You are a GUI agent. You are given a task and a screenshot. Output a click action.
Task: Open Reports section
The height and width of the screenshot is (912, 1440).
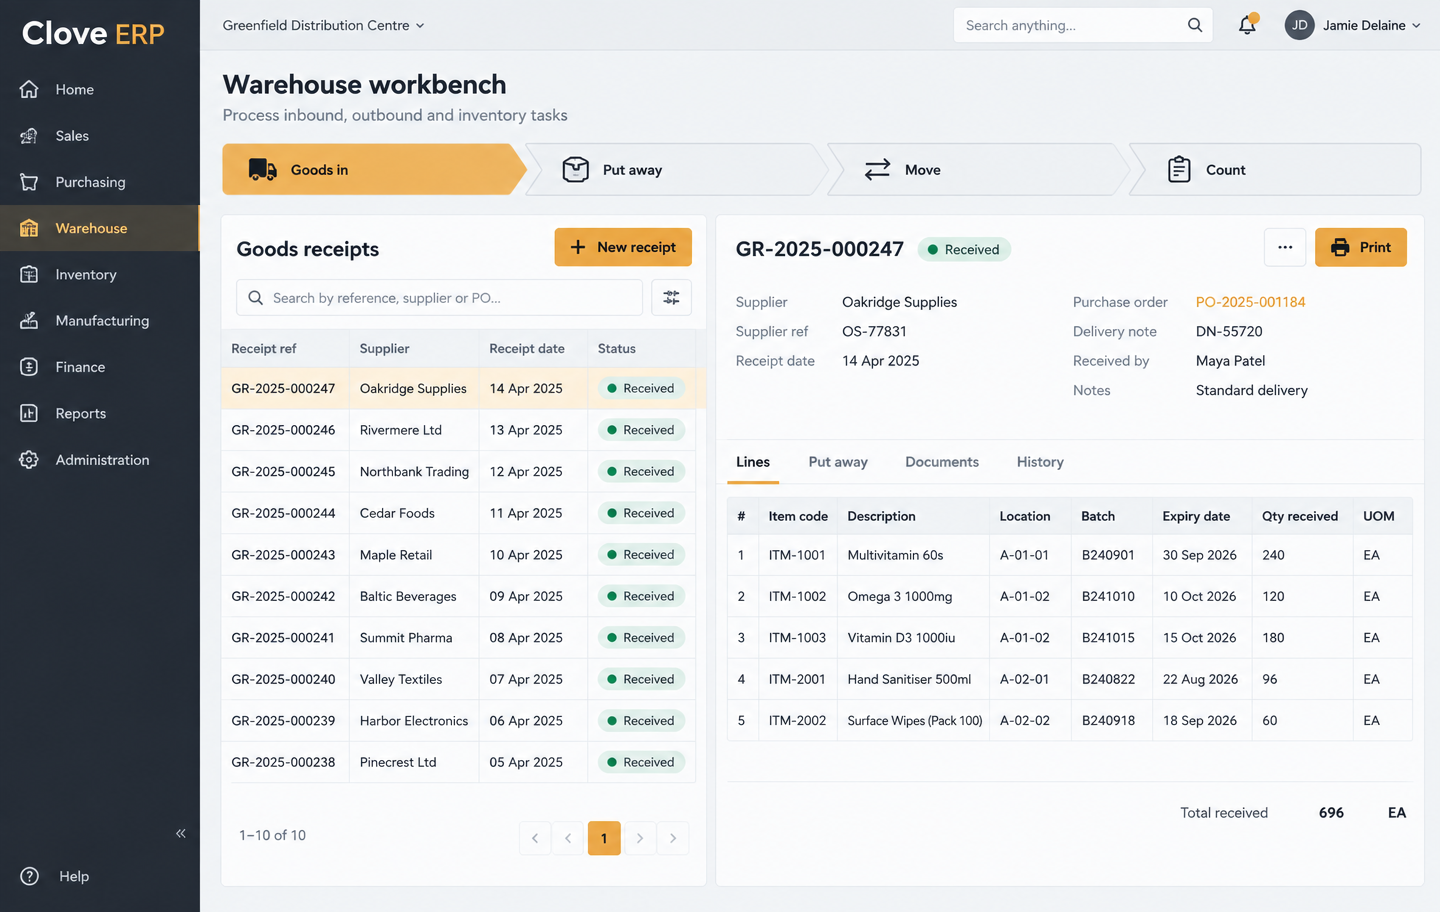click(100, 413)
